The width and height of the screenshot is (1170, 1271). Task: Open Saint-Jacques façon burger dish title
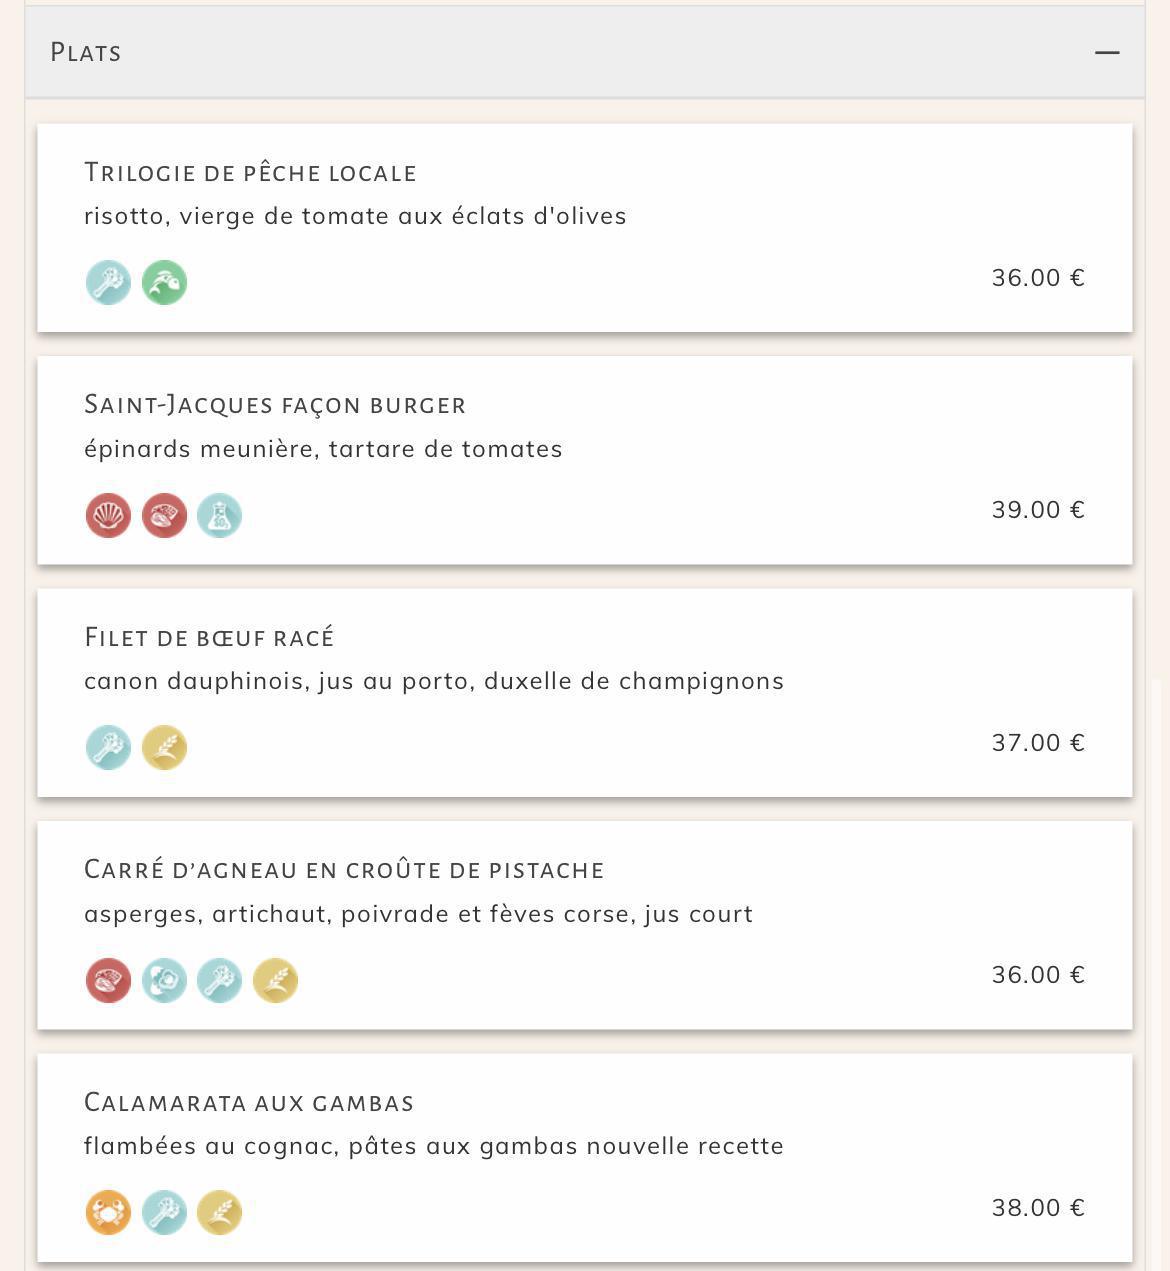pos(275,404)
